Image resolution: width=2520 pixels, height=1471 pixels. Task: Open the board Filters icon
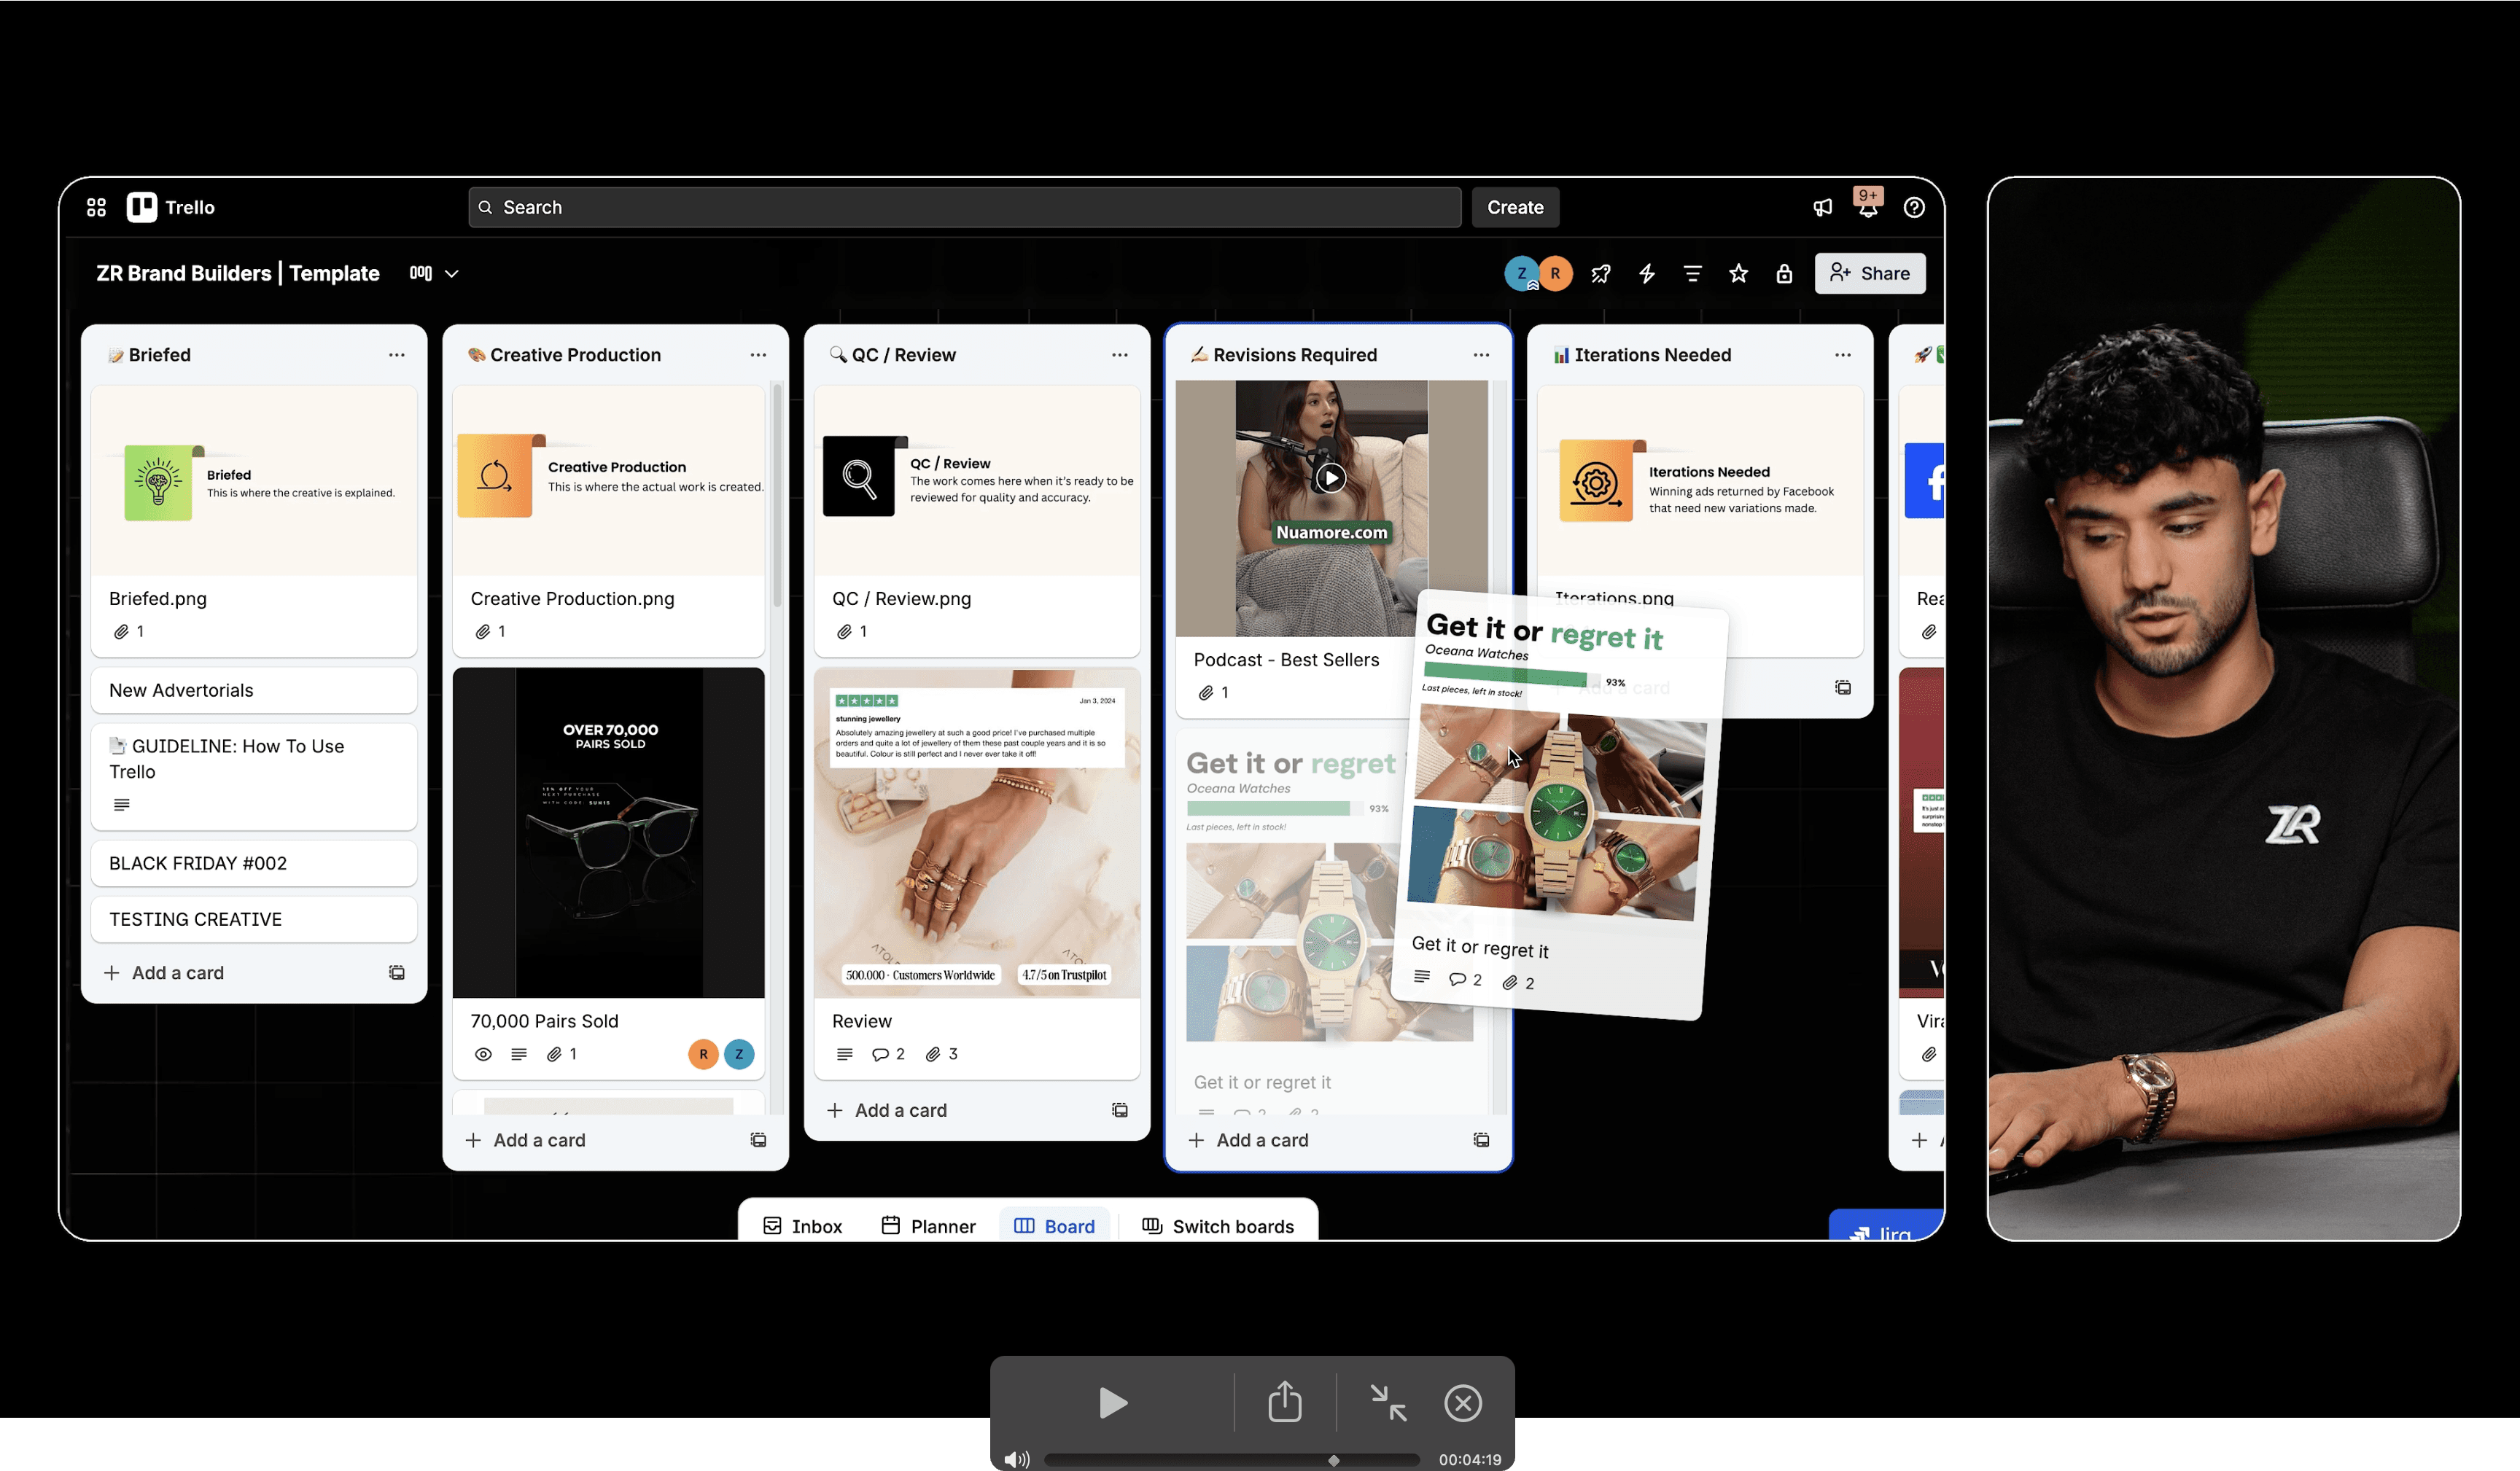[x=1692, y=273]
